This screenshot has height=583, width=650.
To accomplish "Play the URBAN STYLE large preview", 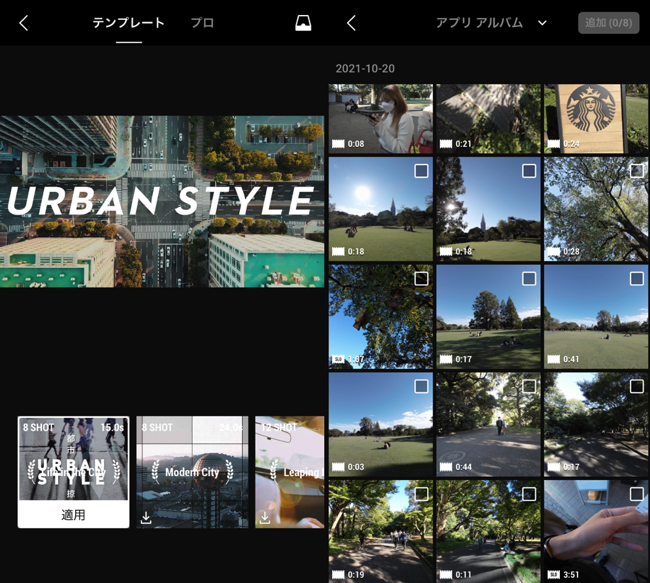I will (x=162, y=201).
